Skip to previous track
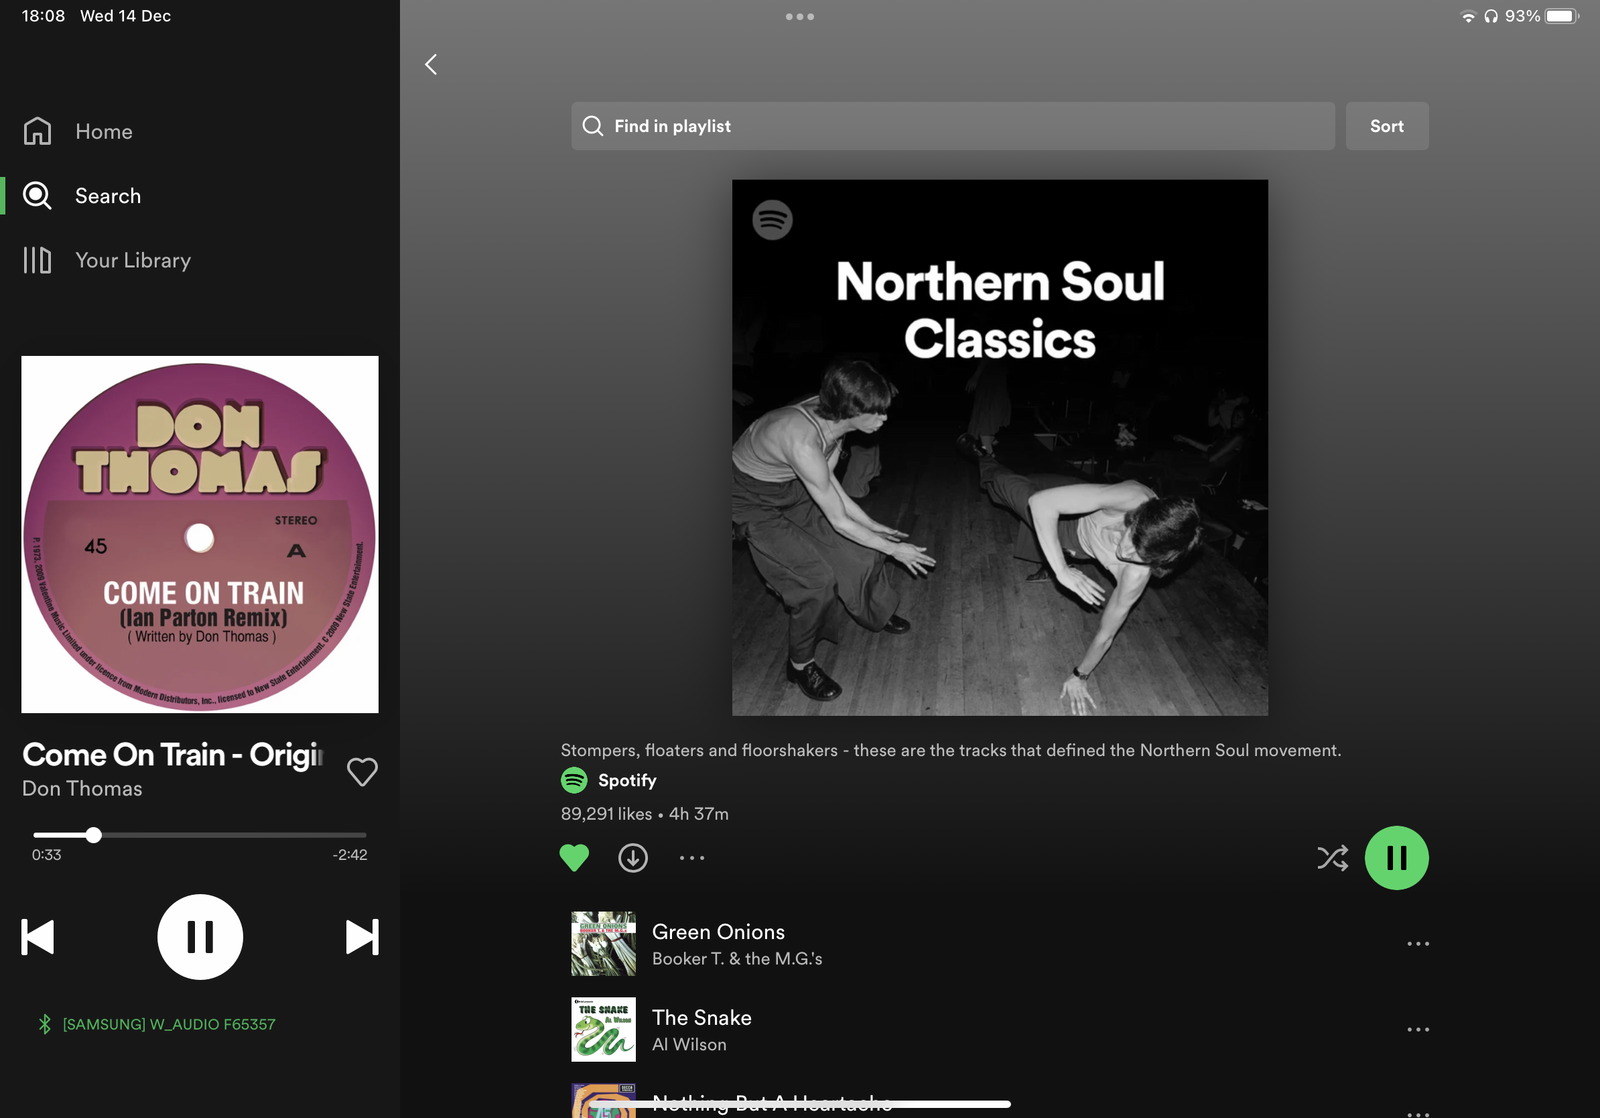The height and width of the screenshot is (1118, 1600). click(x=38, y=937)
